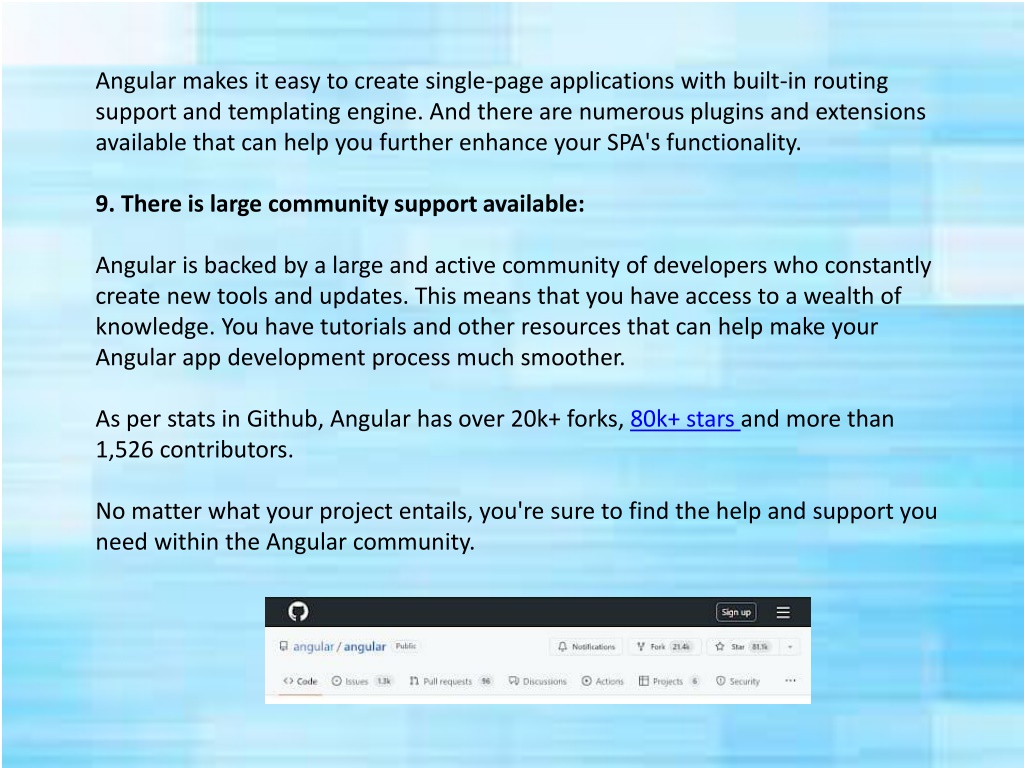Click the Notifications bell button

(586, 647)
